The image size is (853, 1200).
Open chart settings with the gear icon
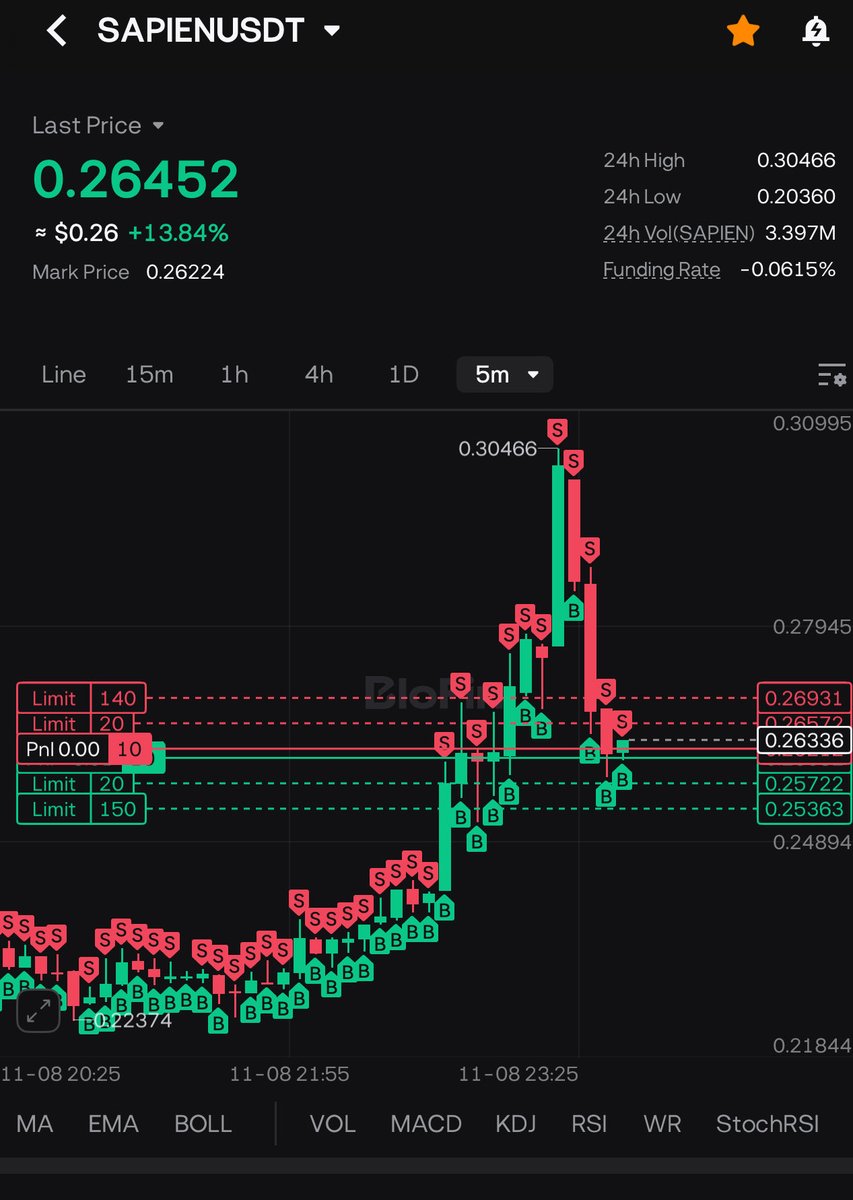[x=831, y=375]
